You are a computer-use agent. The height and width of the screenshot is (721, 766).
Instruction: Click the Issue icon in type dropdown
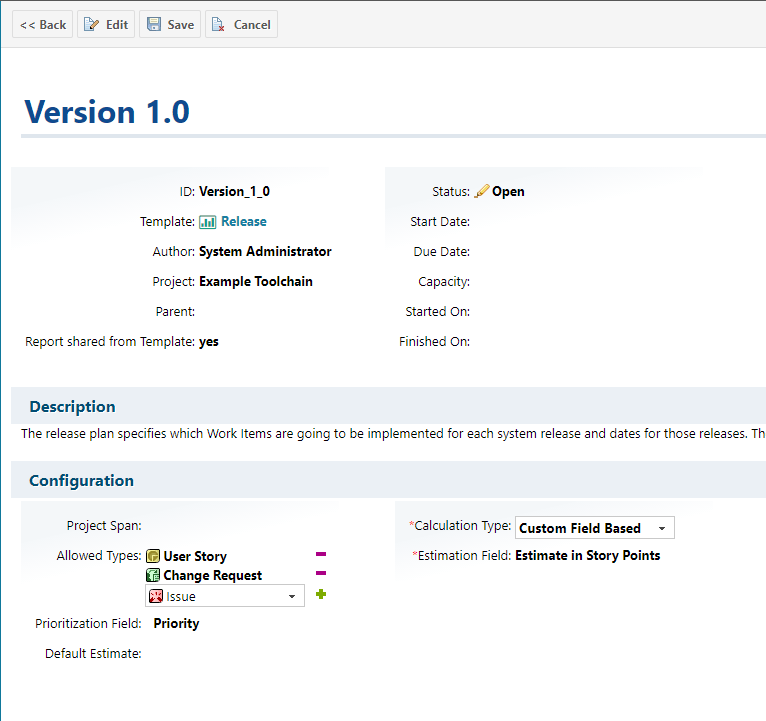[156, 597]
